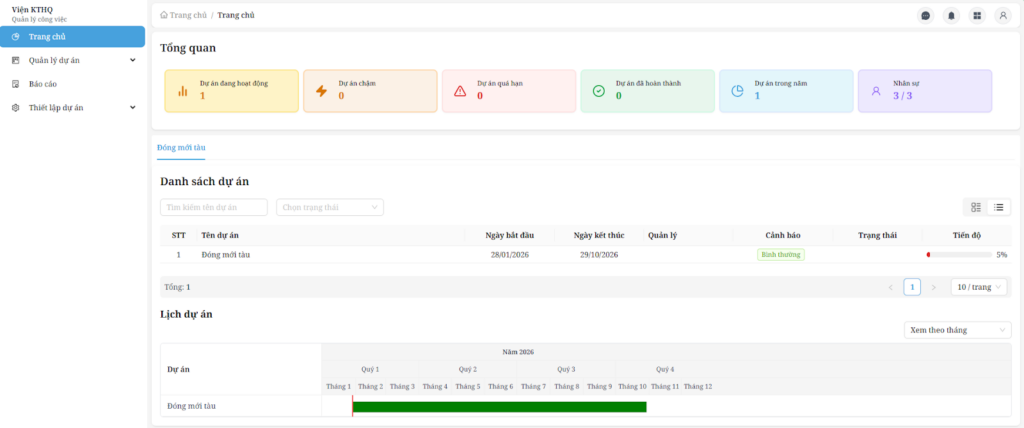Open the 10 / trang page size selector
Image resolution: width=1024 pixels, height=428 pixels.
(x=978, y=287)
